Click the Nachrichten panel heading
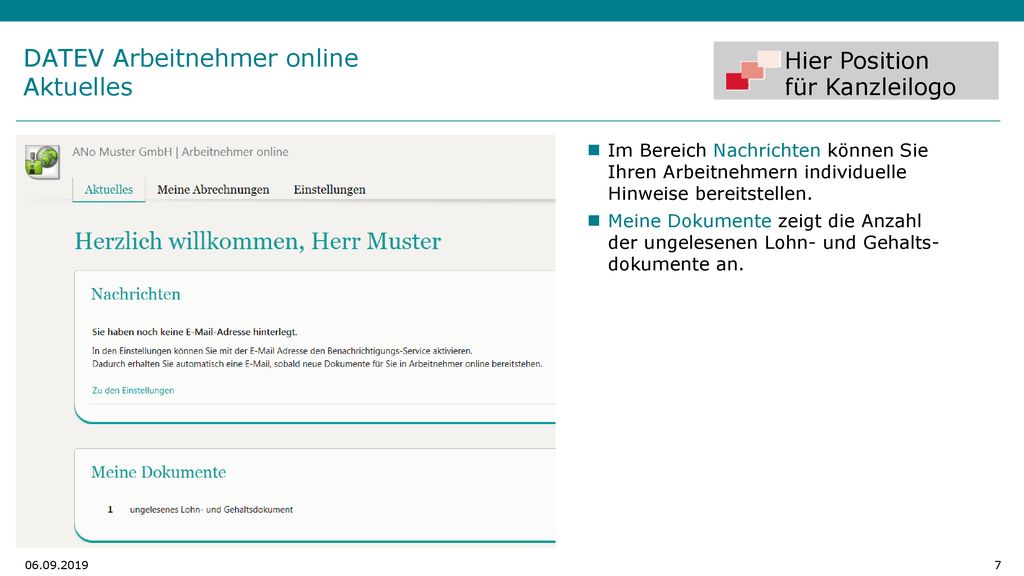Screen dimensions: 1024x576 136,294
